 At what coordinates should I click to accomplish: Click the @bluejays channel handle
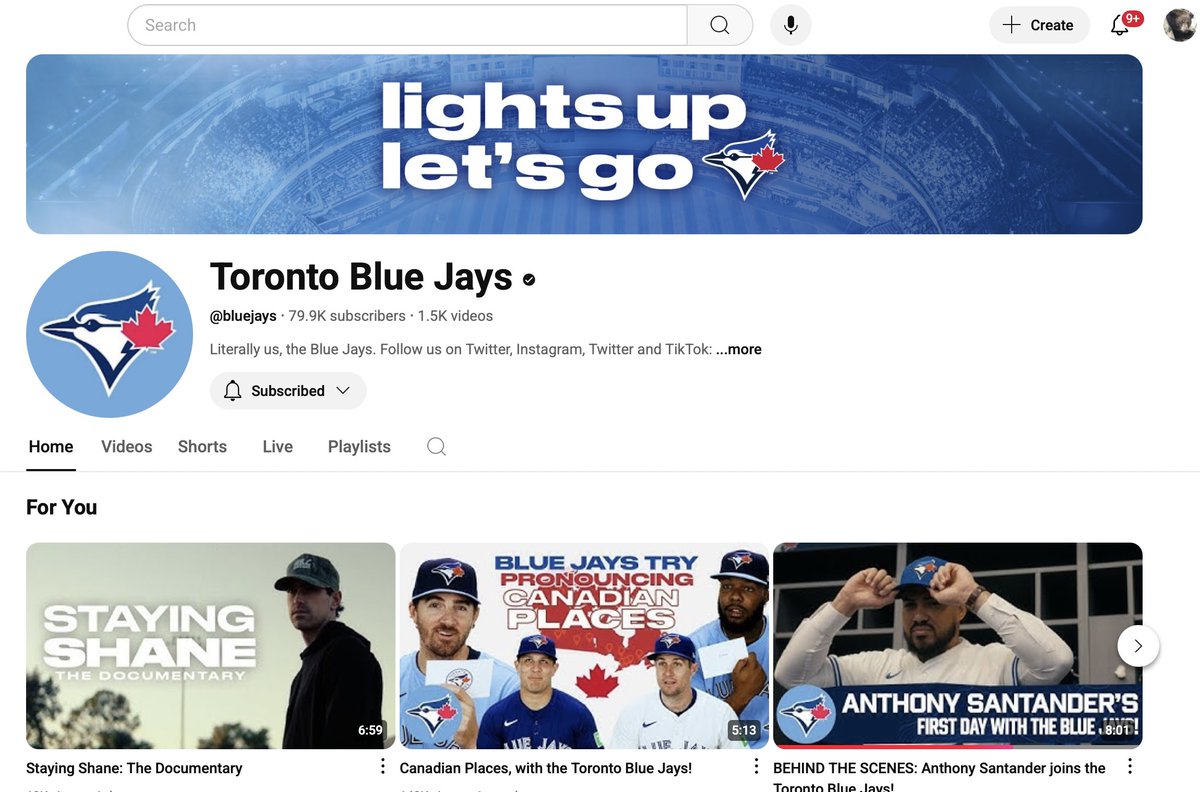(x=243, y=316)
